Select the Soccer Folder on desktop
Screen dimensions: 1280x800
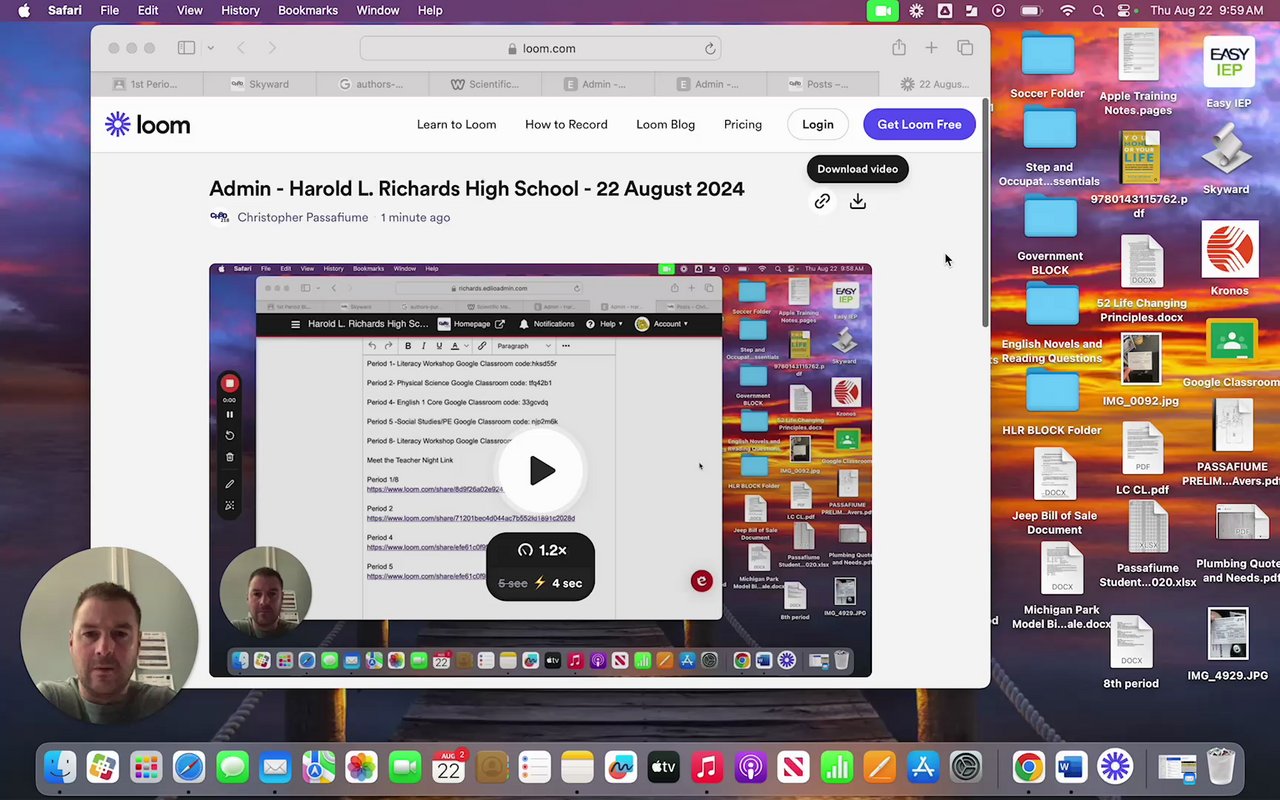tap(1047, 65)
